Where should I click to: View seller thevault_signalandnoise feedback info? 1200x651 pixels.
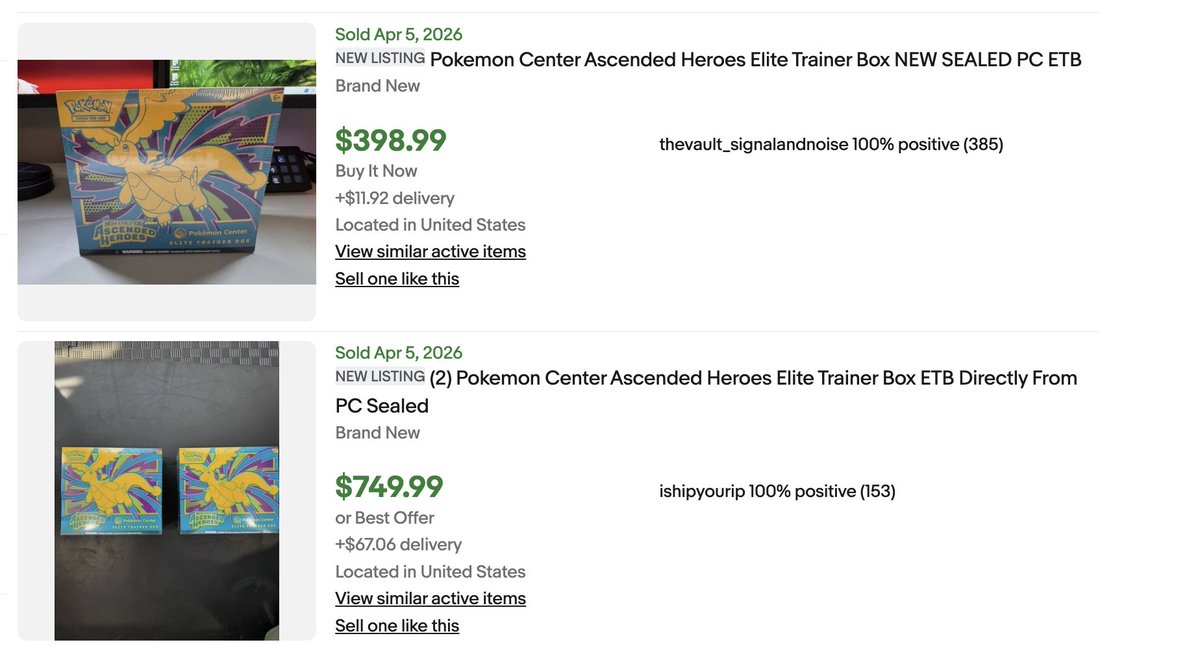pyautogui.click(x=830, y=145)
